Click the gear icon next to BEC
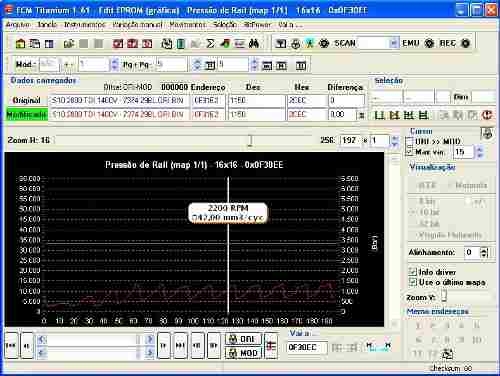The width and height of the screenshot is (500, 376). pos(465,43)
